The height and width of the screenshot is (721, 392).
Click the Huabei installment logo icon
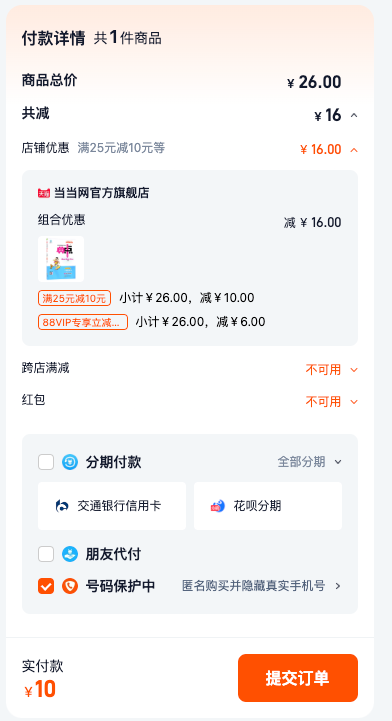218,506
